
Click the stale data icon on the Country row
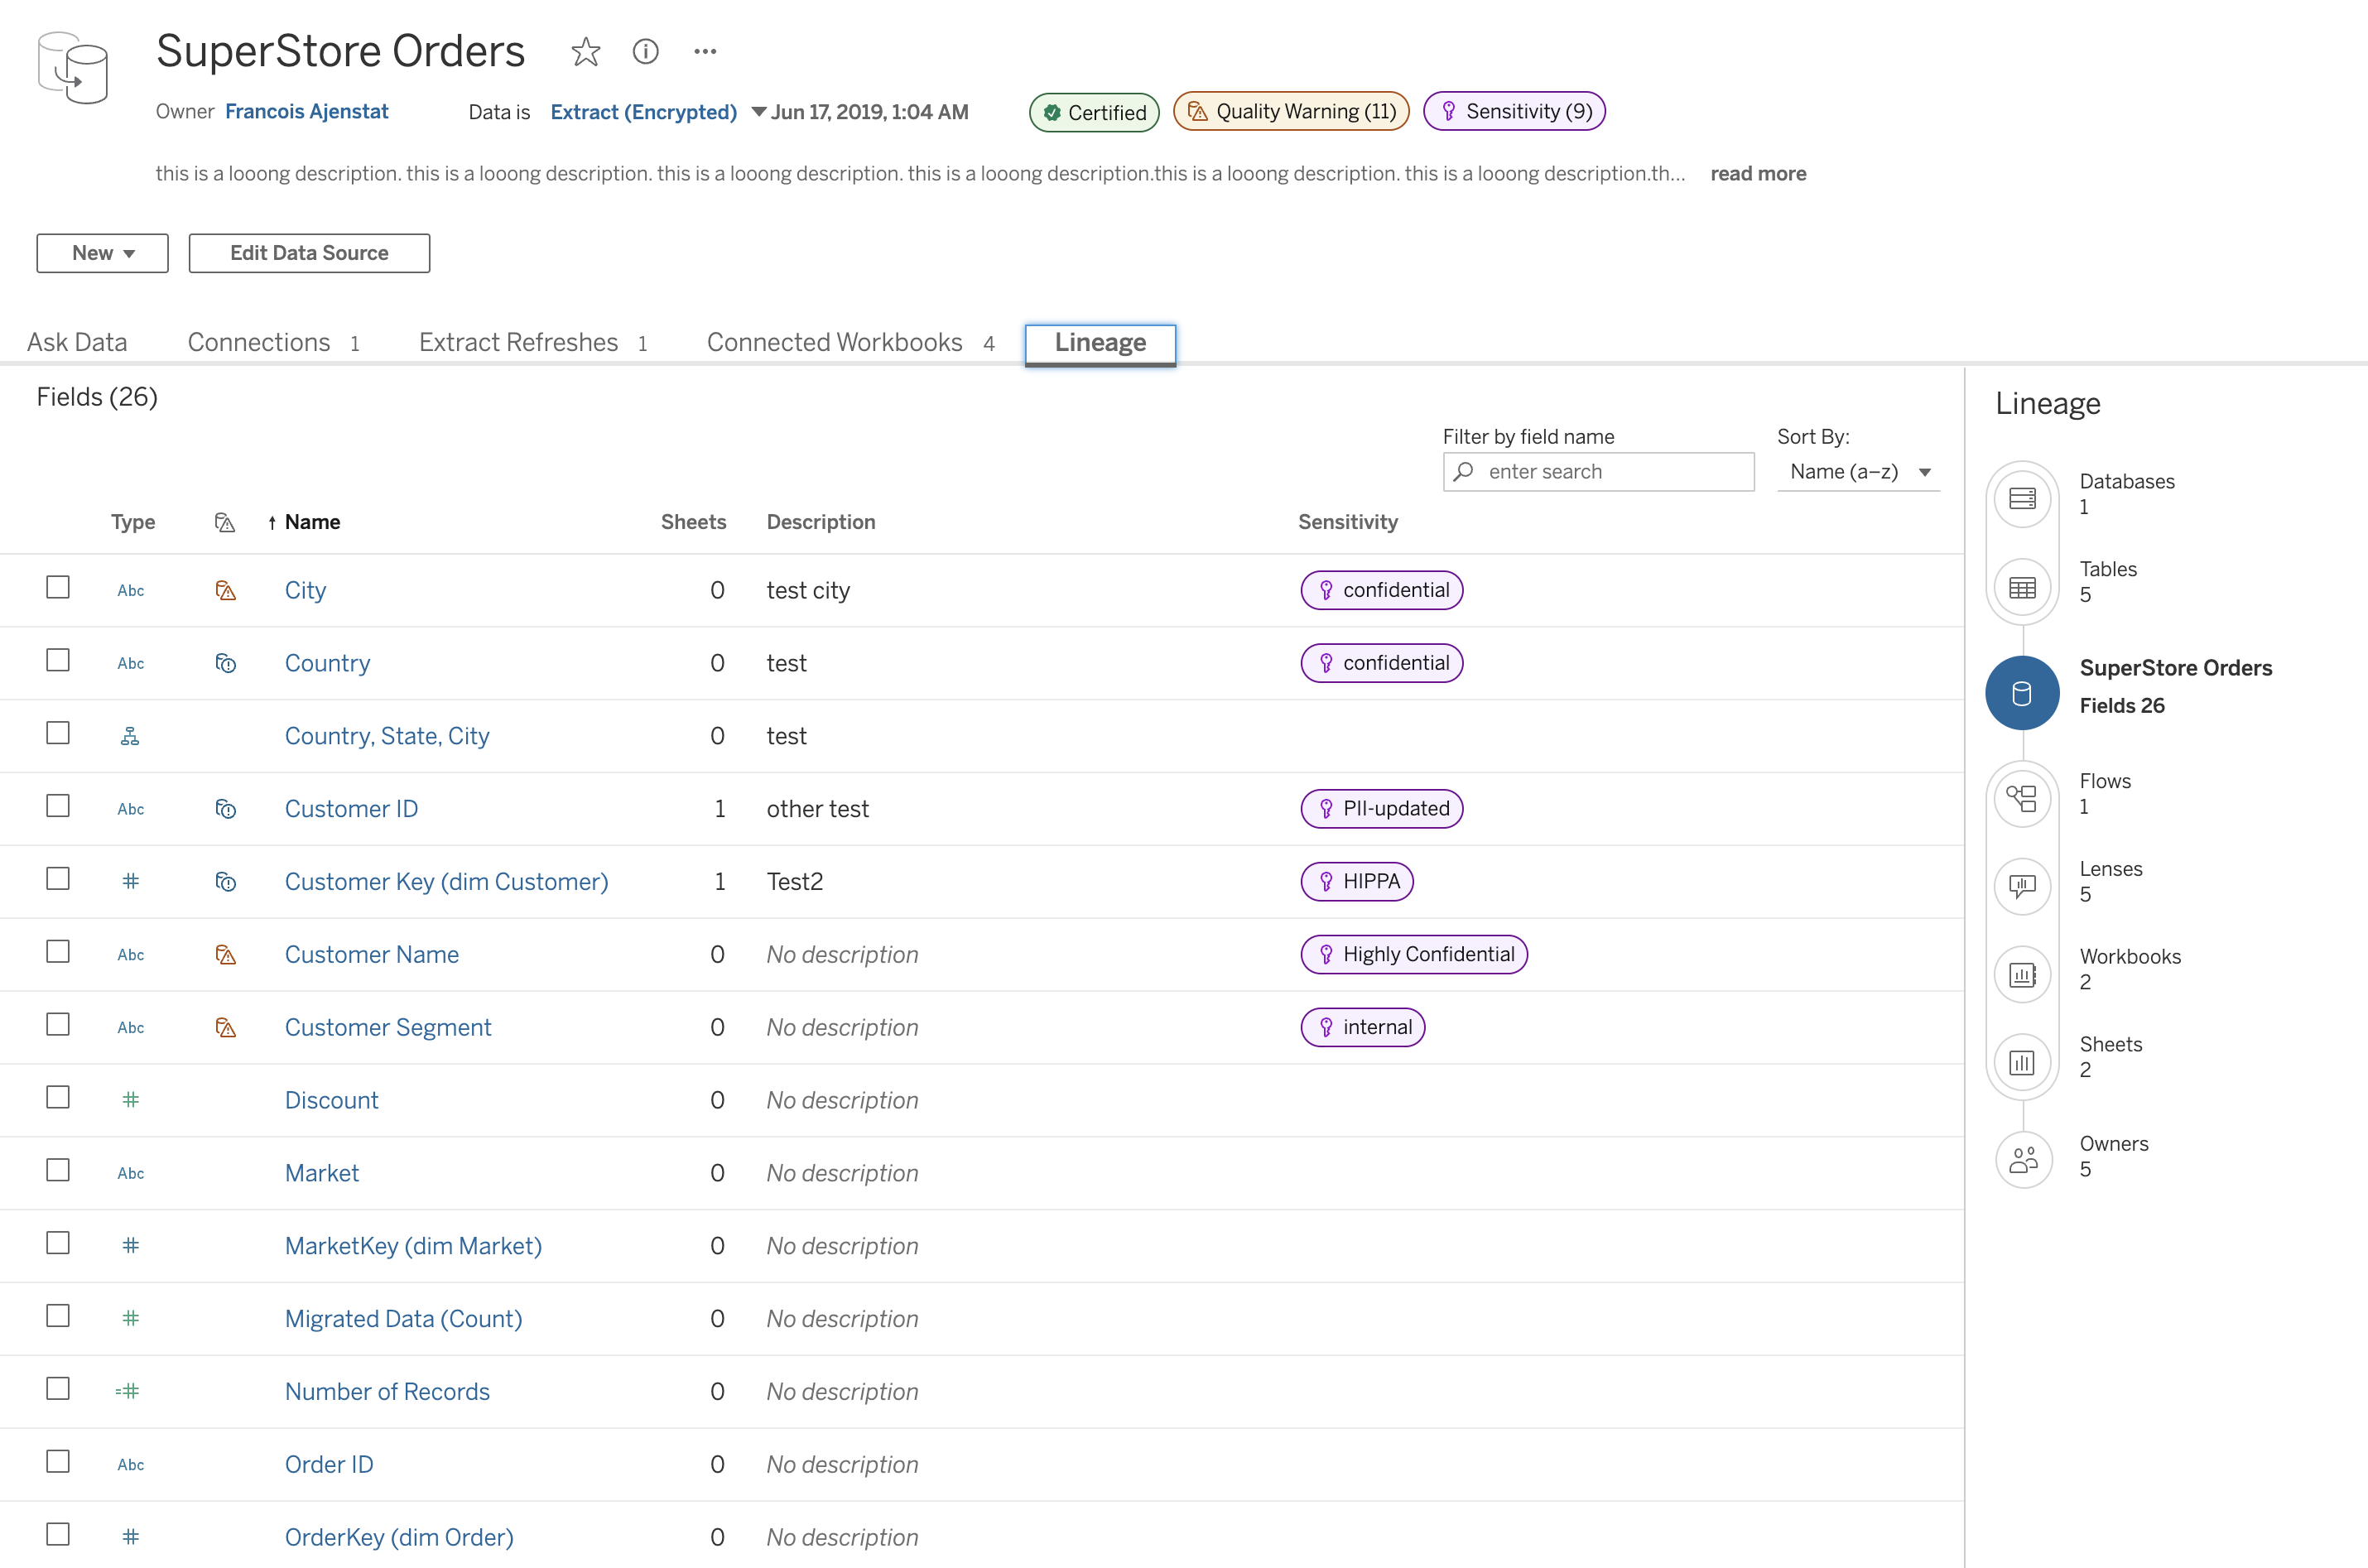click(x=226, y=664)
